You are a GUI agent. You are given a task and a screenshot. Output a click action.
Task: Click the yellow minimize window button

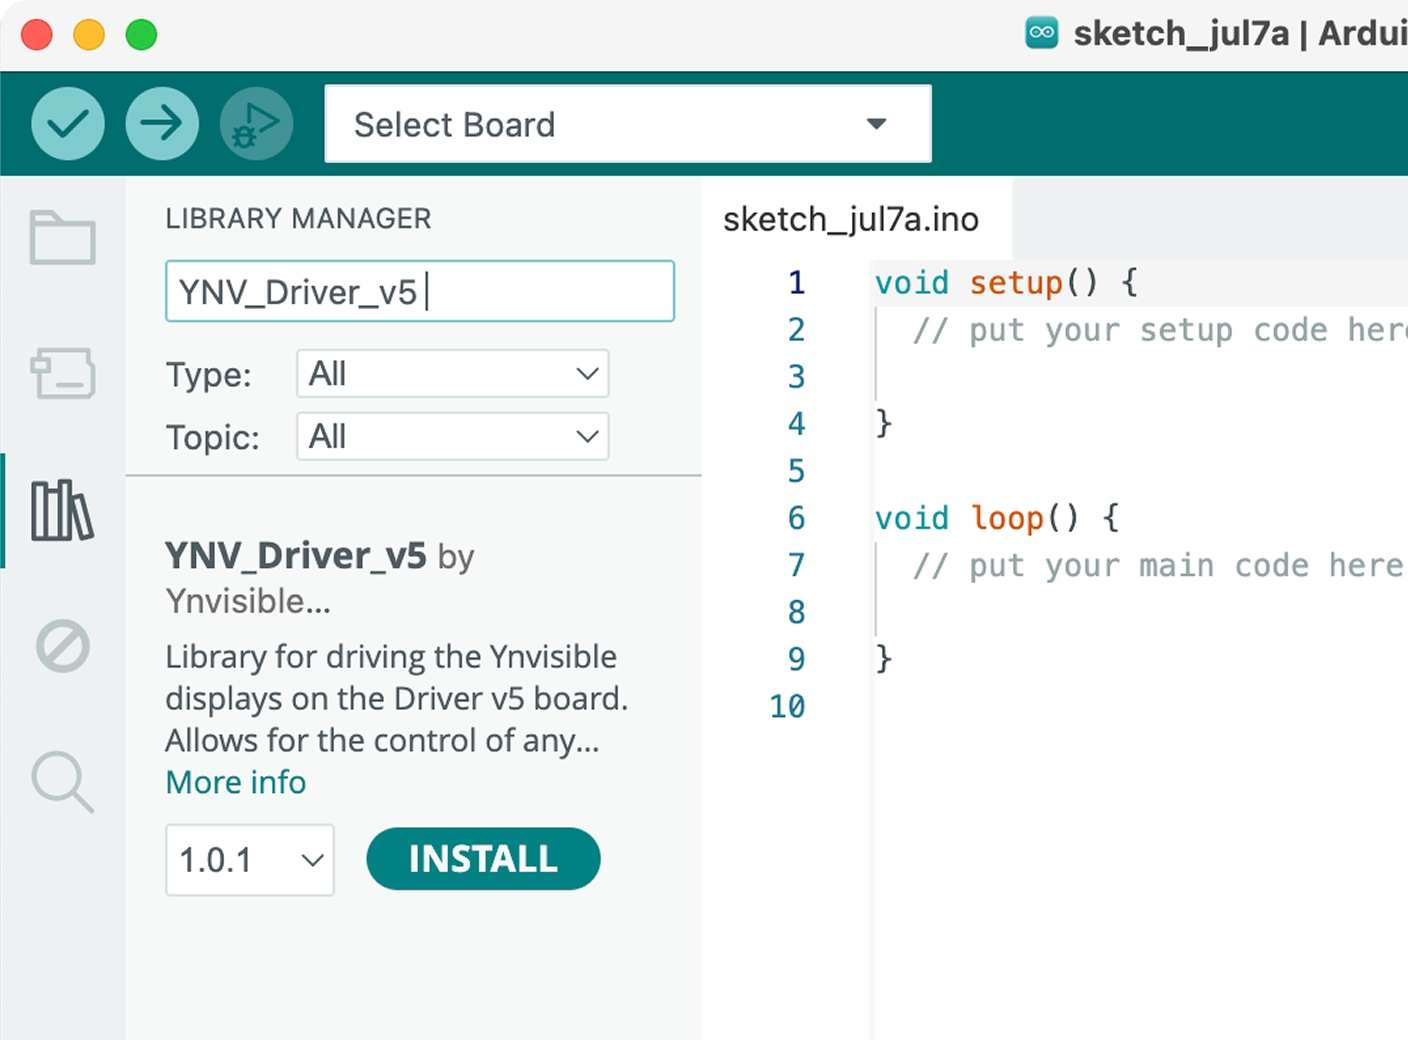click(x=89, y=34)
